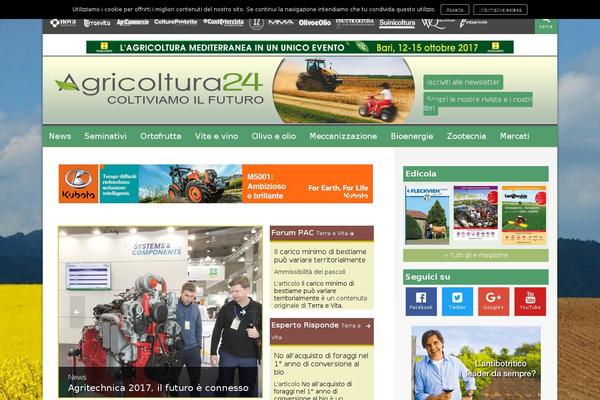
Task: Open the Fleckvieh magazine cover
Action: coord(427,215)
